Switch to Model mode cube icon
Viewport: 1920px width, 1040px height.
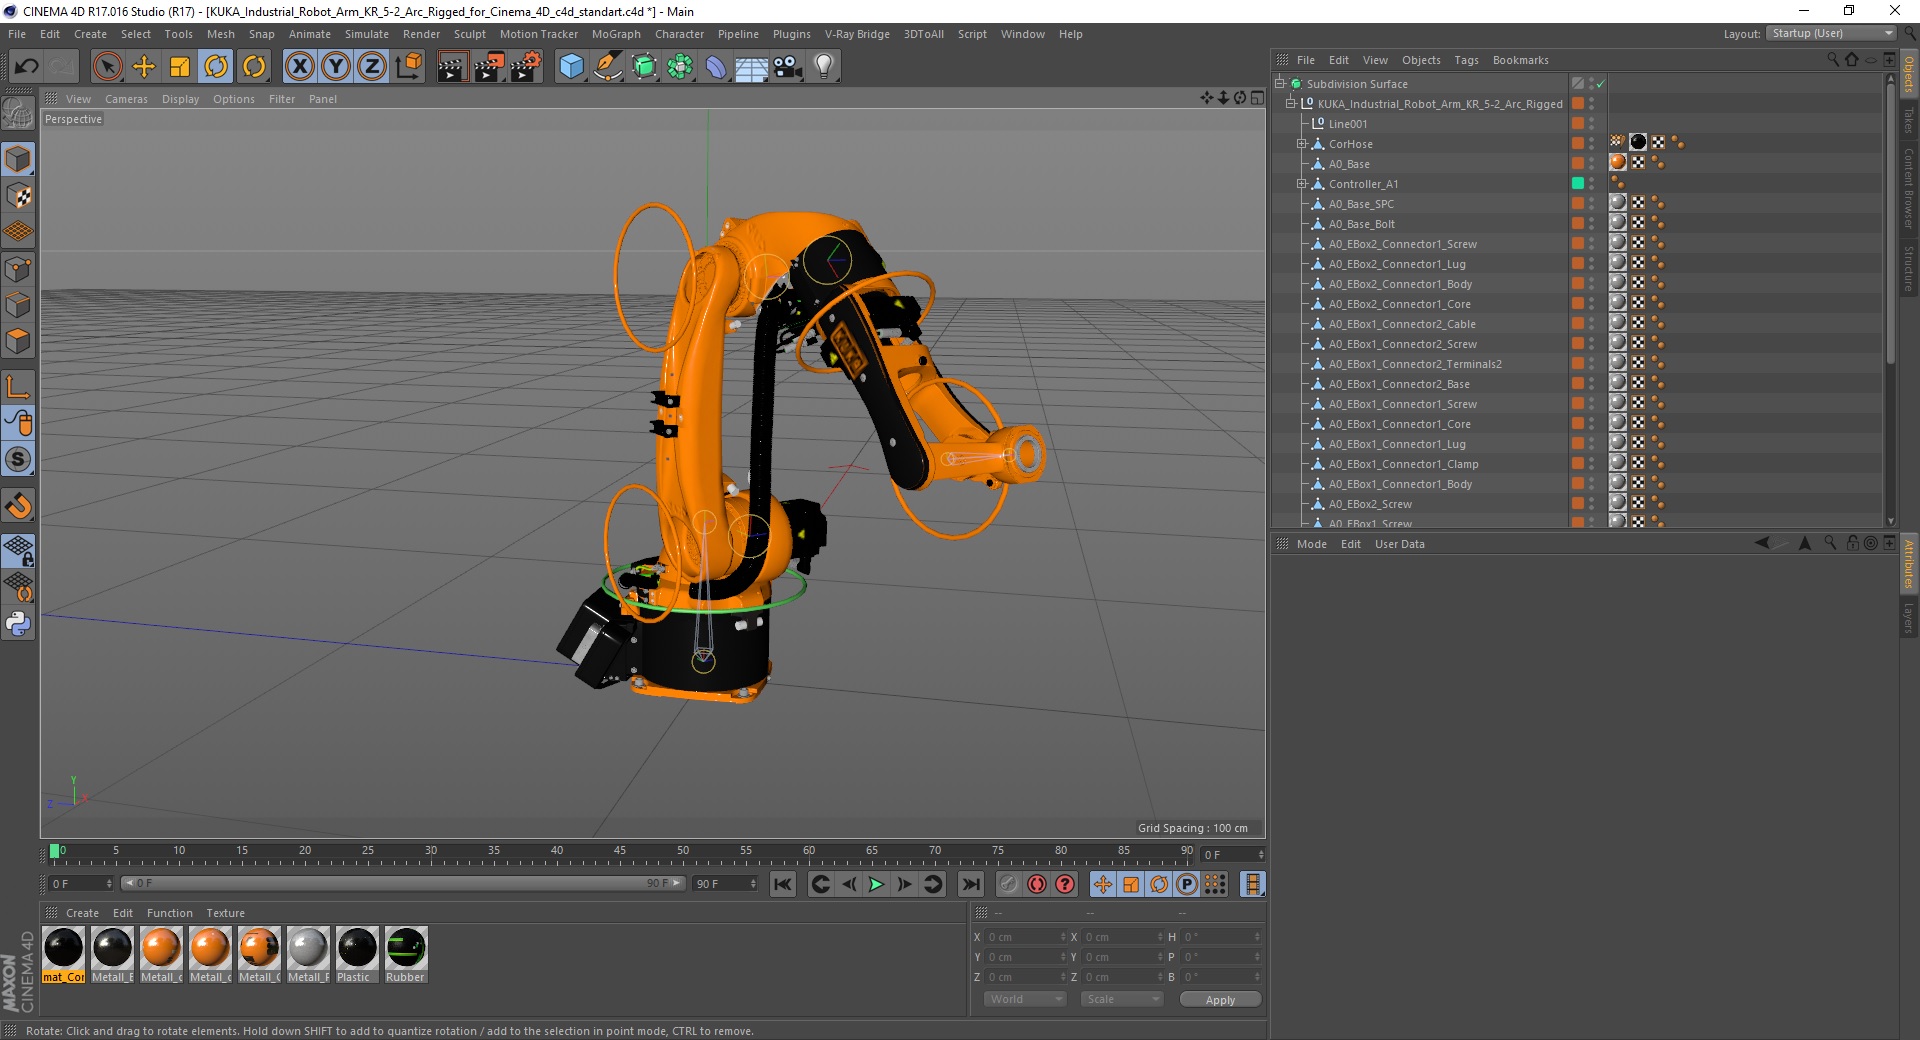coord(18,159)
